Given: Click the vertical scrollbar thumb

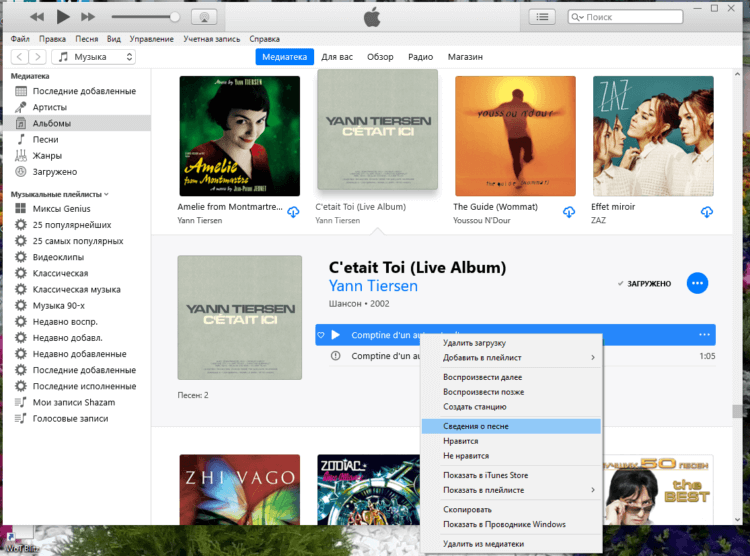Looking at the screenshot, I should point(737,411).
